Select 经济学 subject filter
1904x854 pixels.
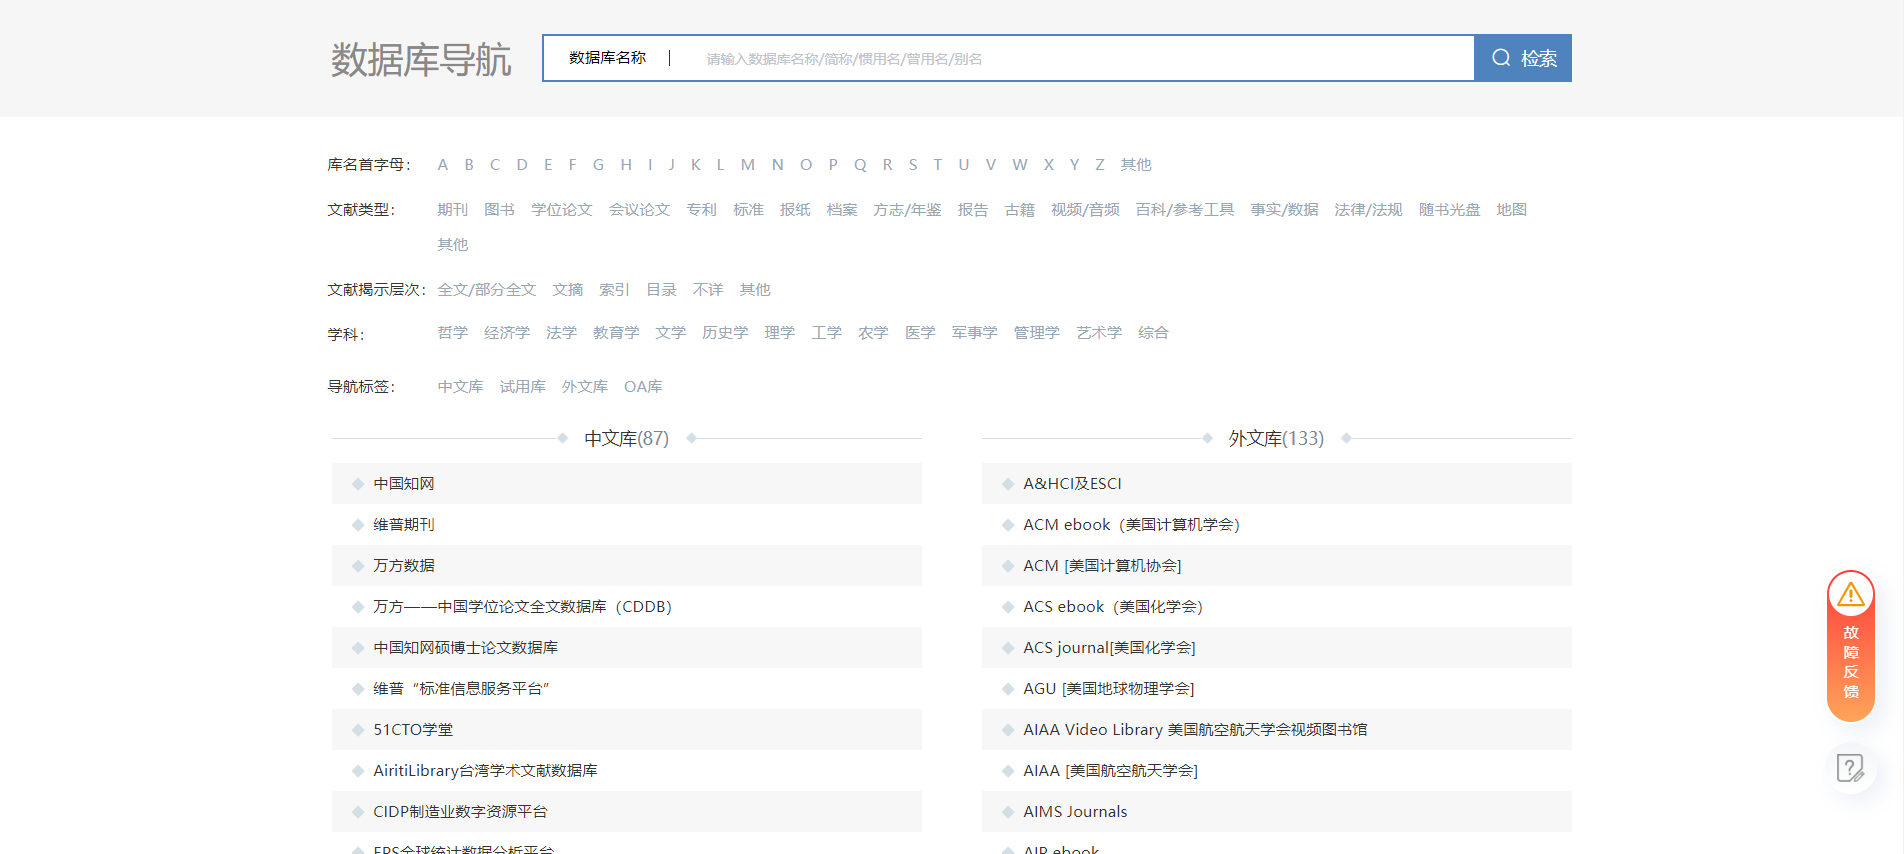click(x=506, y=333)
